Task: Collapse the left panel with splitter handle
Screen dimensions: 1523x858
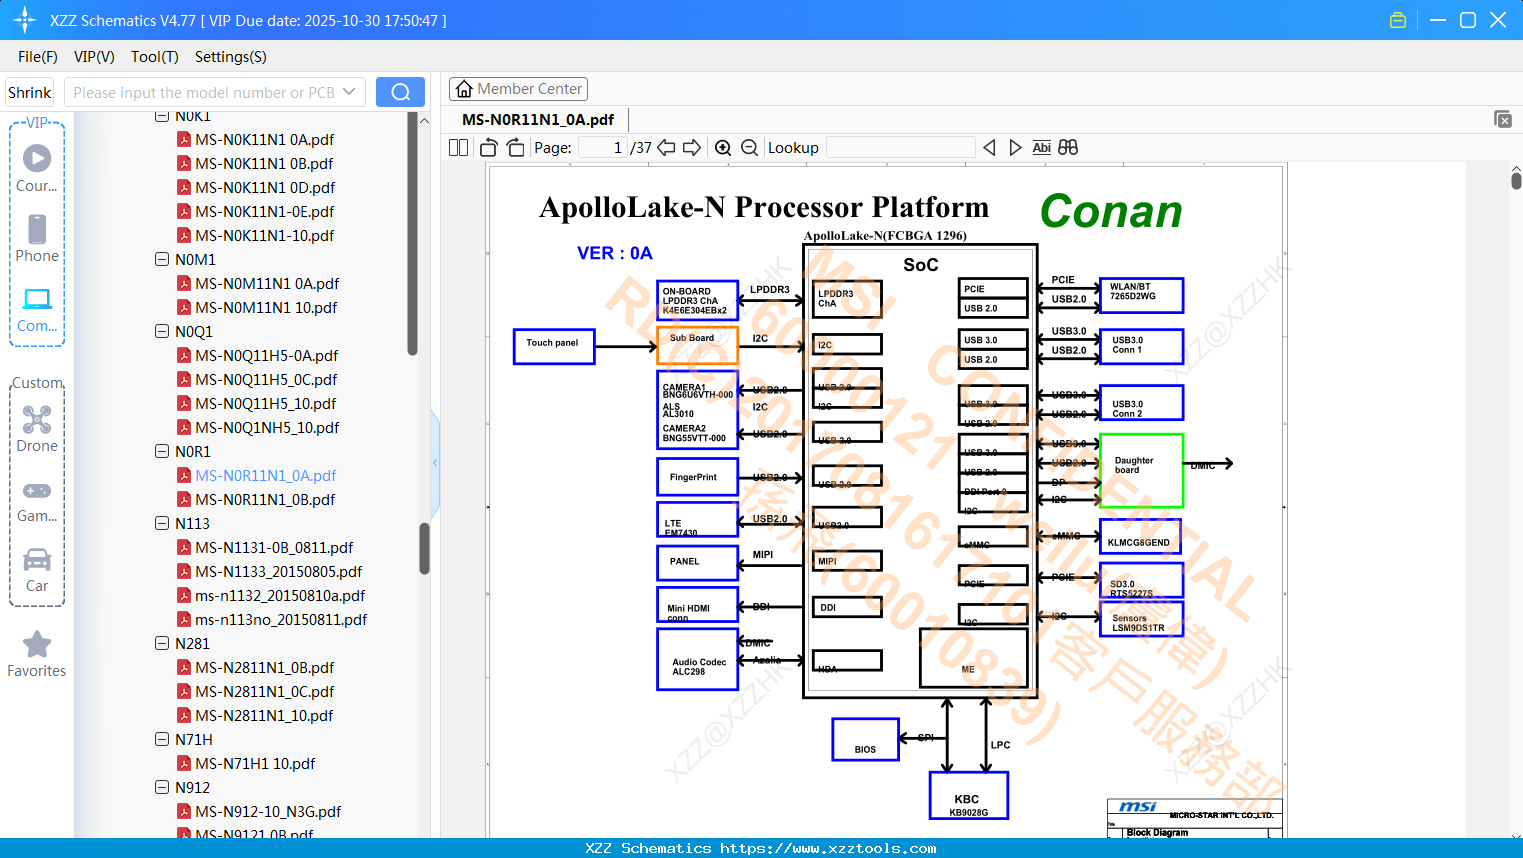Action: tap(435, 462)
